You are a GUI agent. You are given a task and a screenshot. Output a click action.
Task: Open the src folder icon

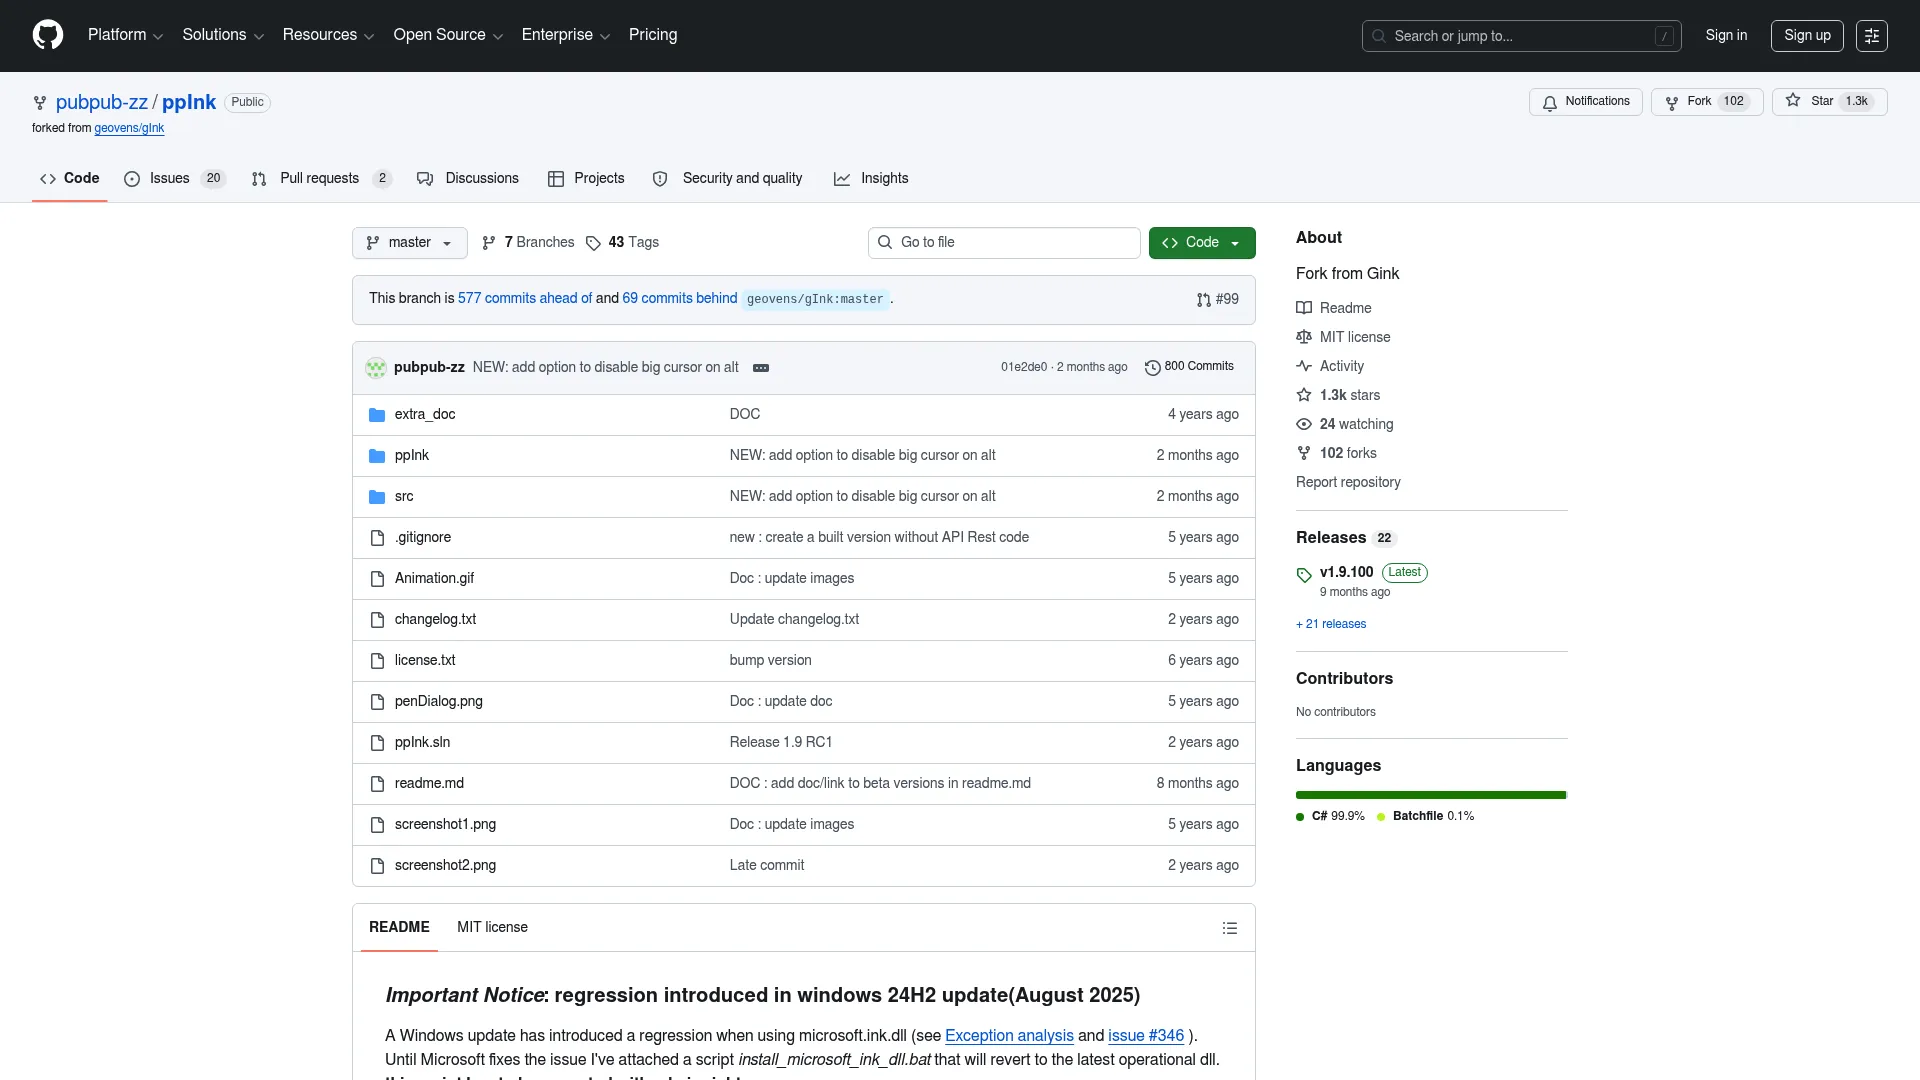(377, 497)
